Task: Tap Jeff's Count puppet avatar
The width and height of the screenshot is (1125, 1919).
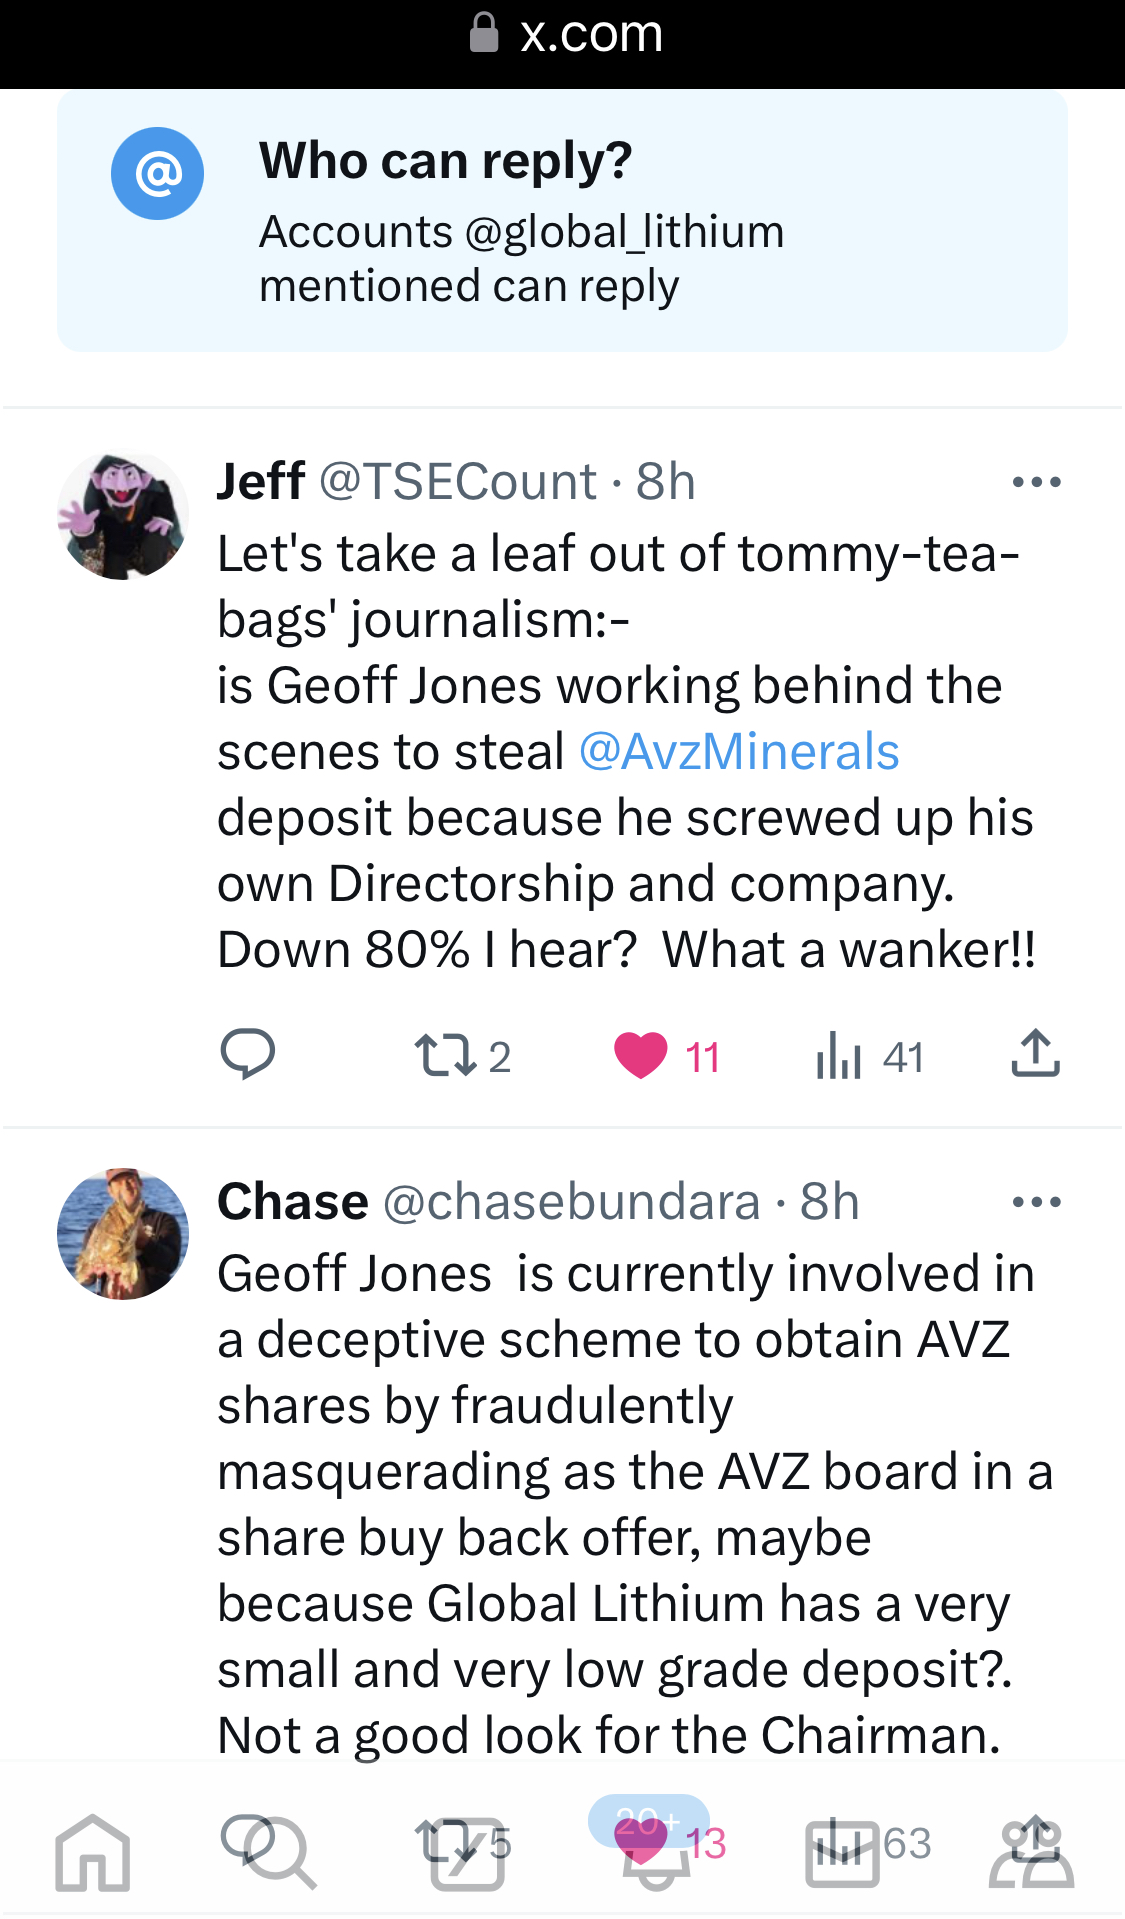Action: (123, 516)
